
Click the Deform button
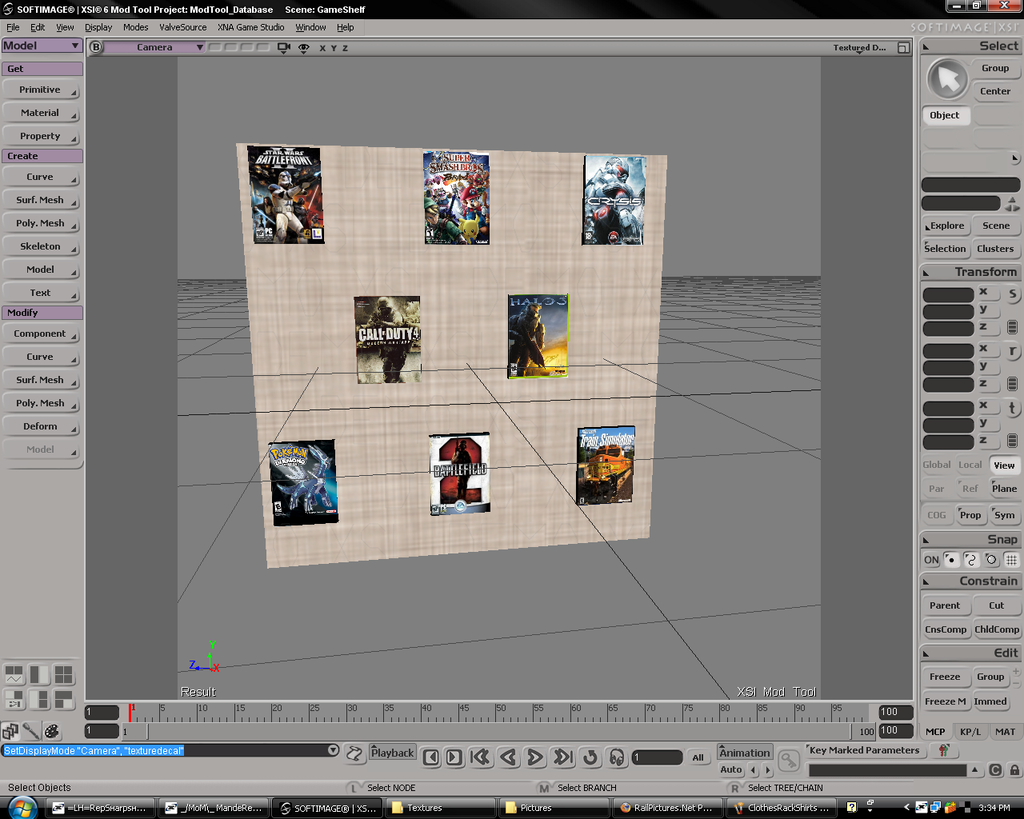(40, 426)
